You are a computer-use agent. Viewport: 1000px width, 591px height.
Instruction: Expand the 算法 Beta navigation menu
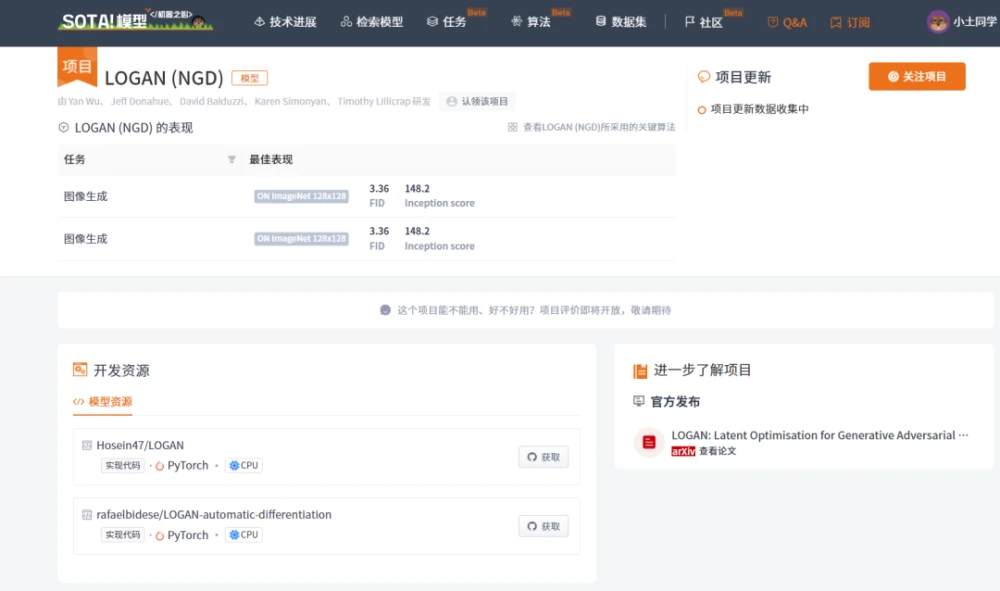(x=531, y=22)
